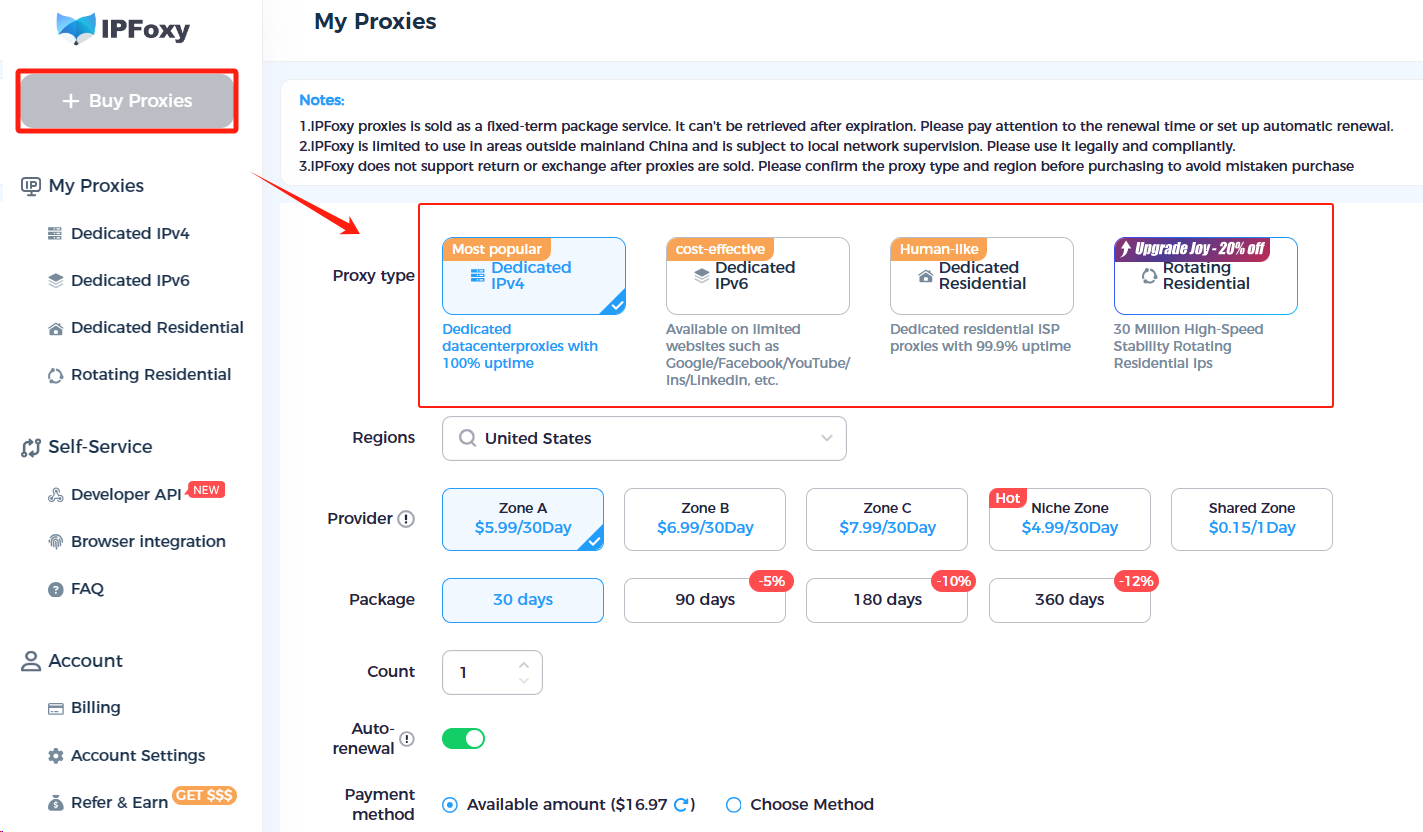Enable Auto-renewal toggle

[x=463, y=736]
